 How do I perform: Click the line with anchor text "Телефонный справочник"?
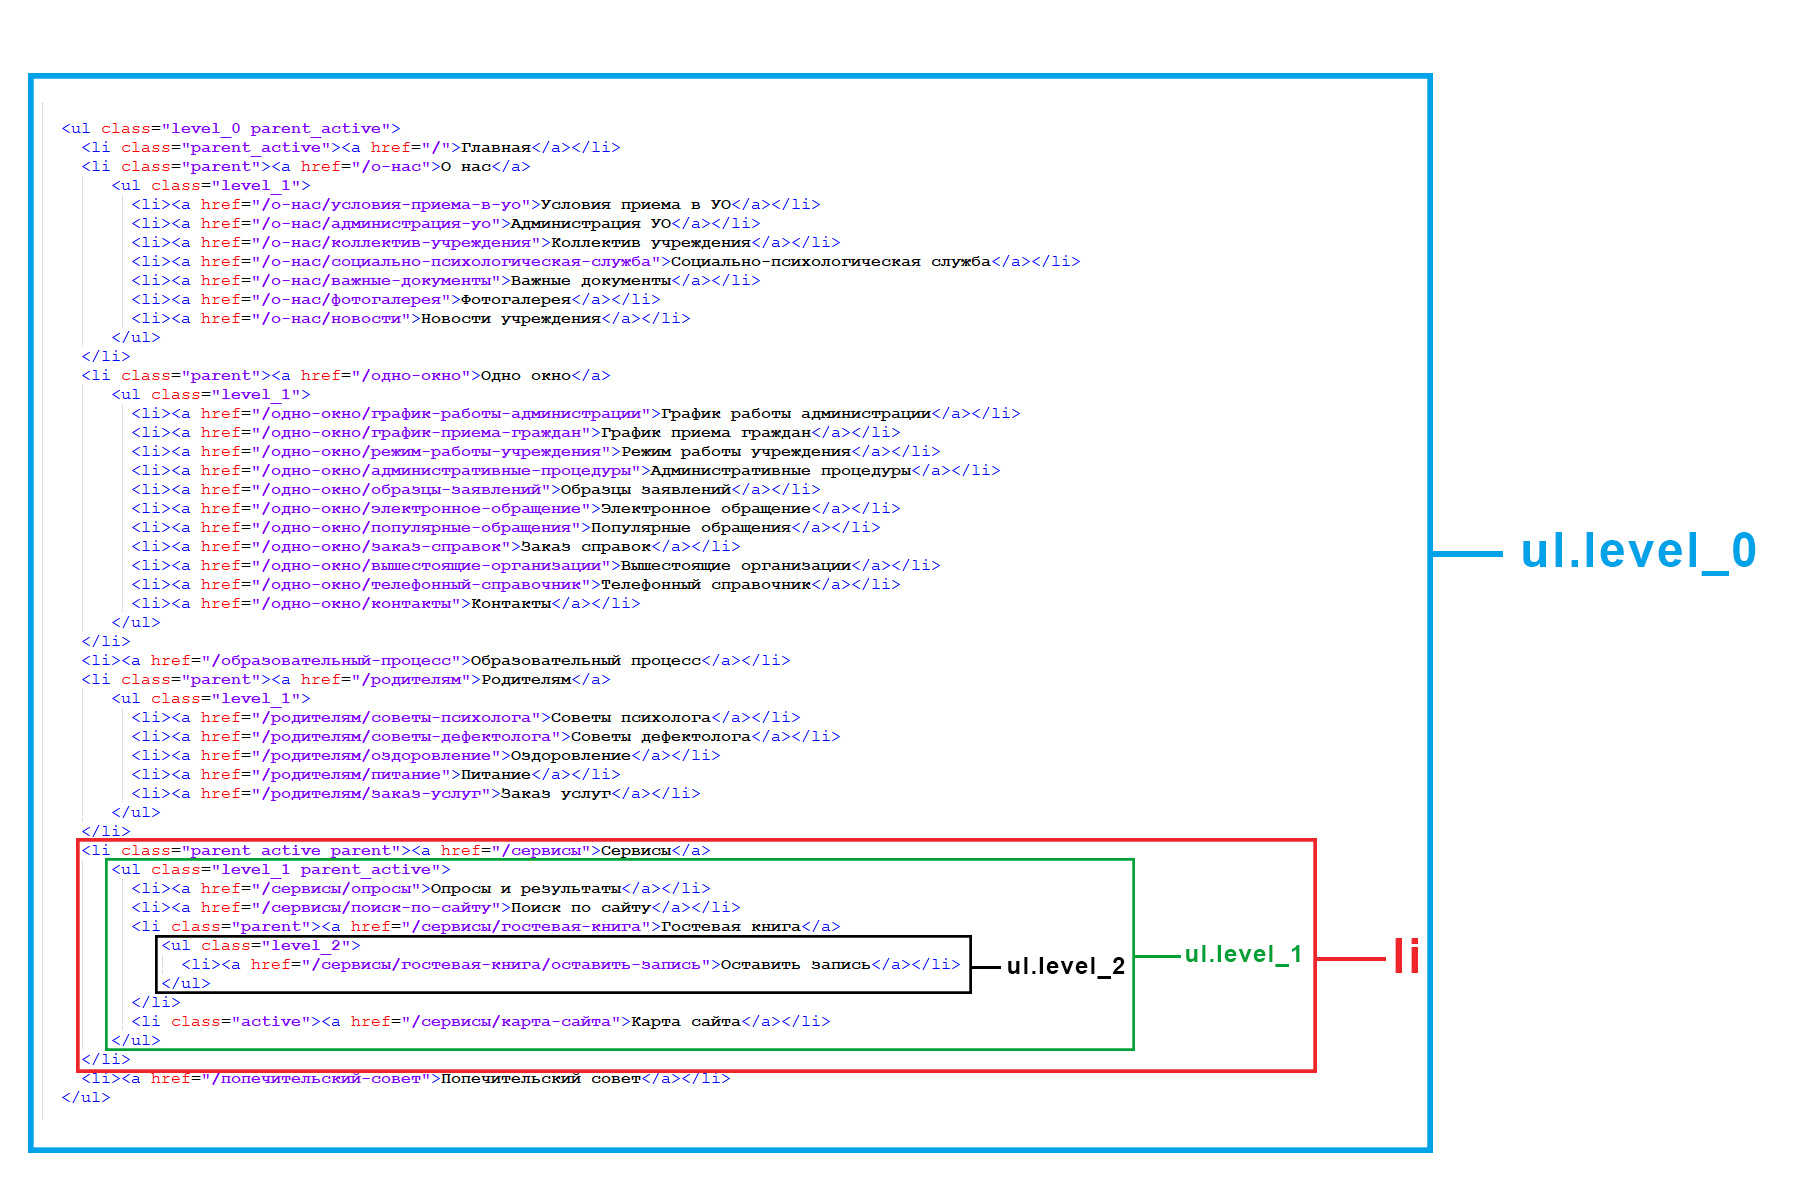click(516, 585)
